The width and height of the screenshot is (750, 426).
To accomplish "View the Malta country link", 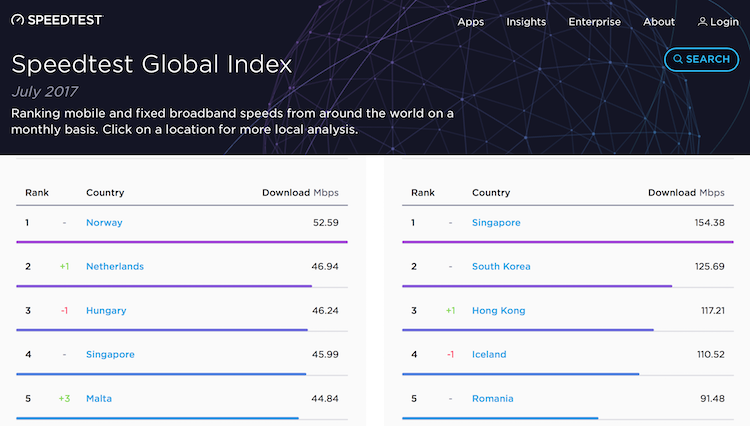I will 99,399.
